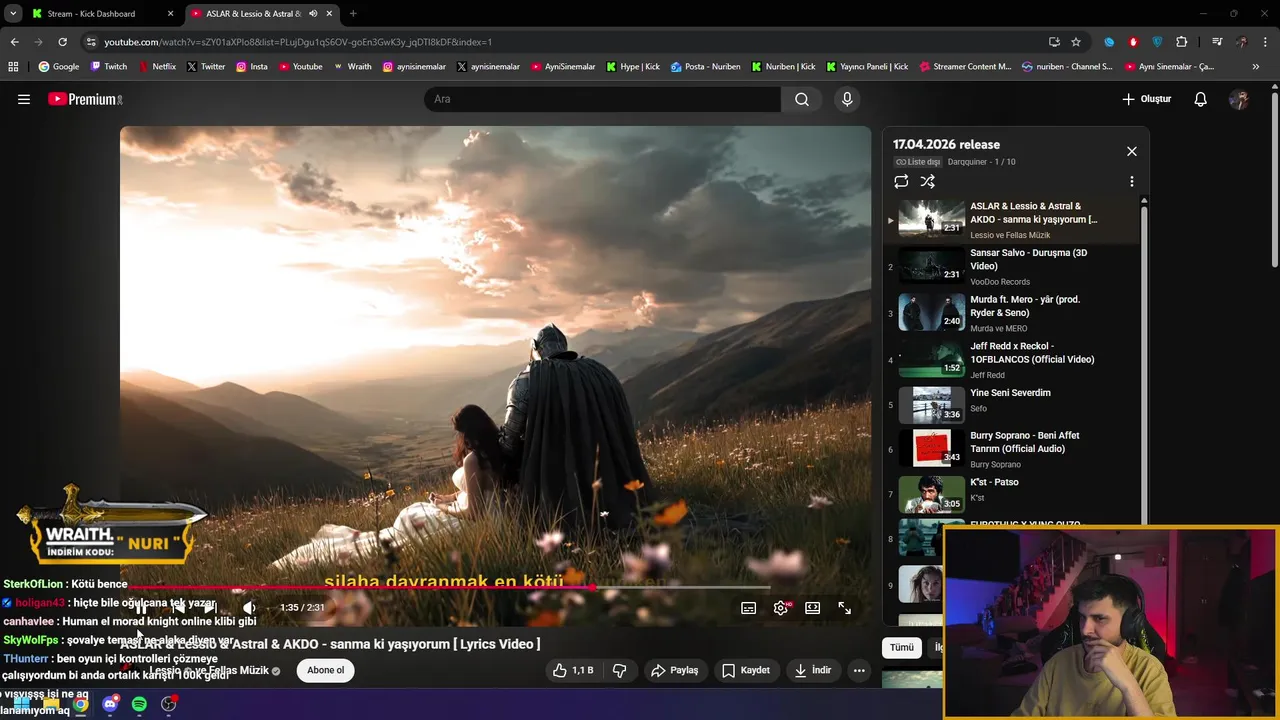Open the Netflix bookmark
Viewport: 1280px width, 720px height.
(x=157, y=67)
